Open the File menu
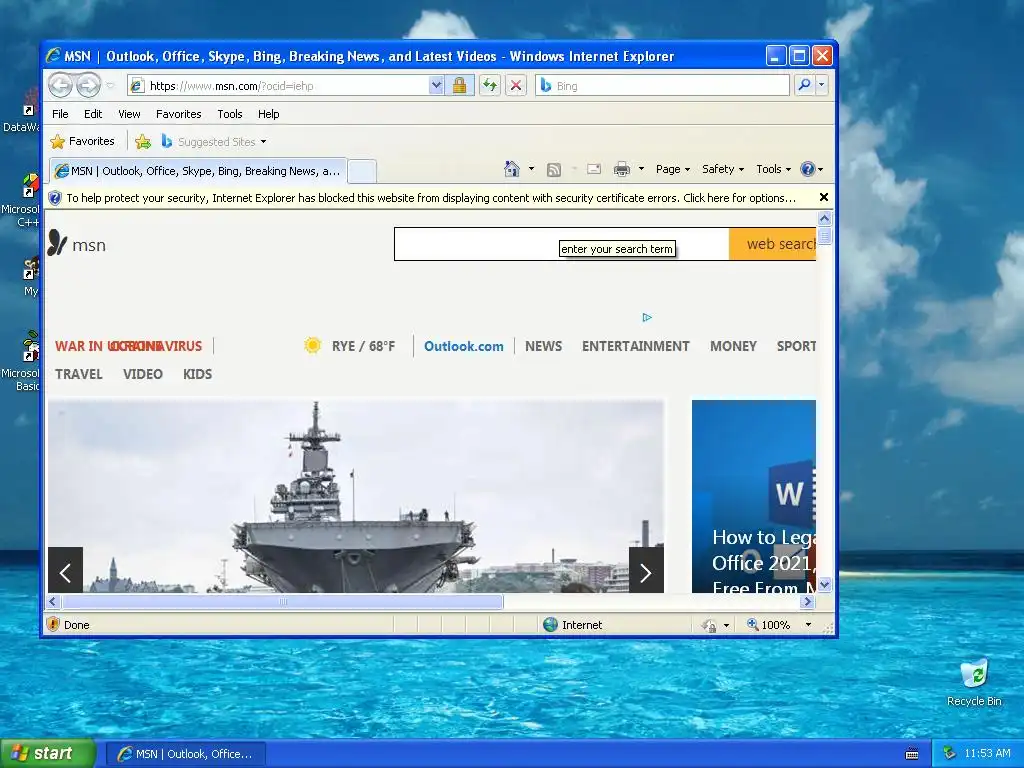This screenshot has height=768, width=1024. [x=60, y=114]
